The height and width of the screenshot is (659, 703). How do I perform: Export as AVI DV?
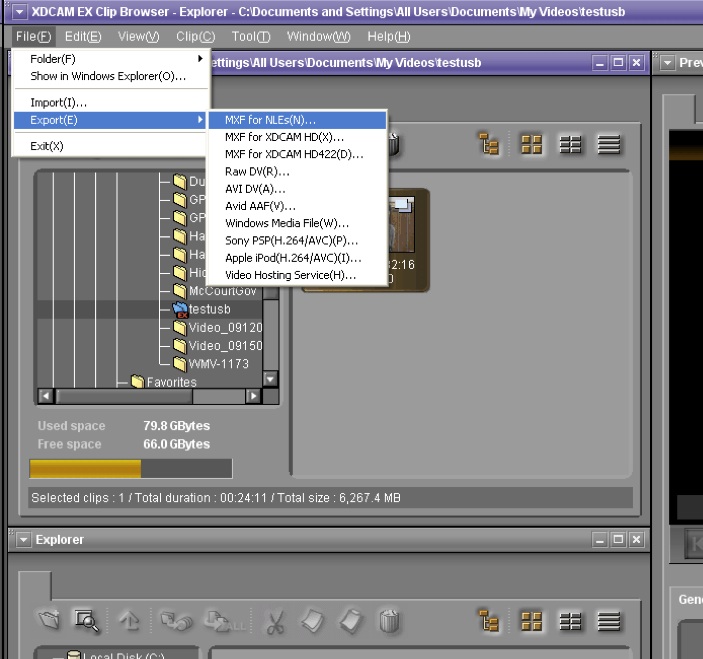point(297,189)
